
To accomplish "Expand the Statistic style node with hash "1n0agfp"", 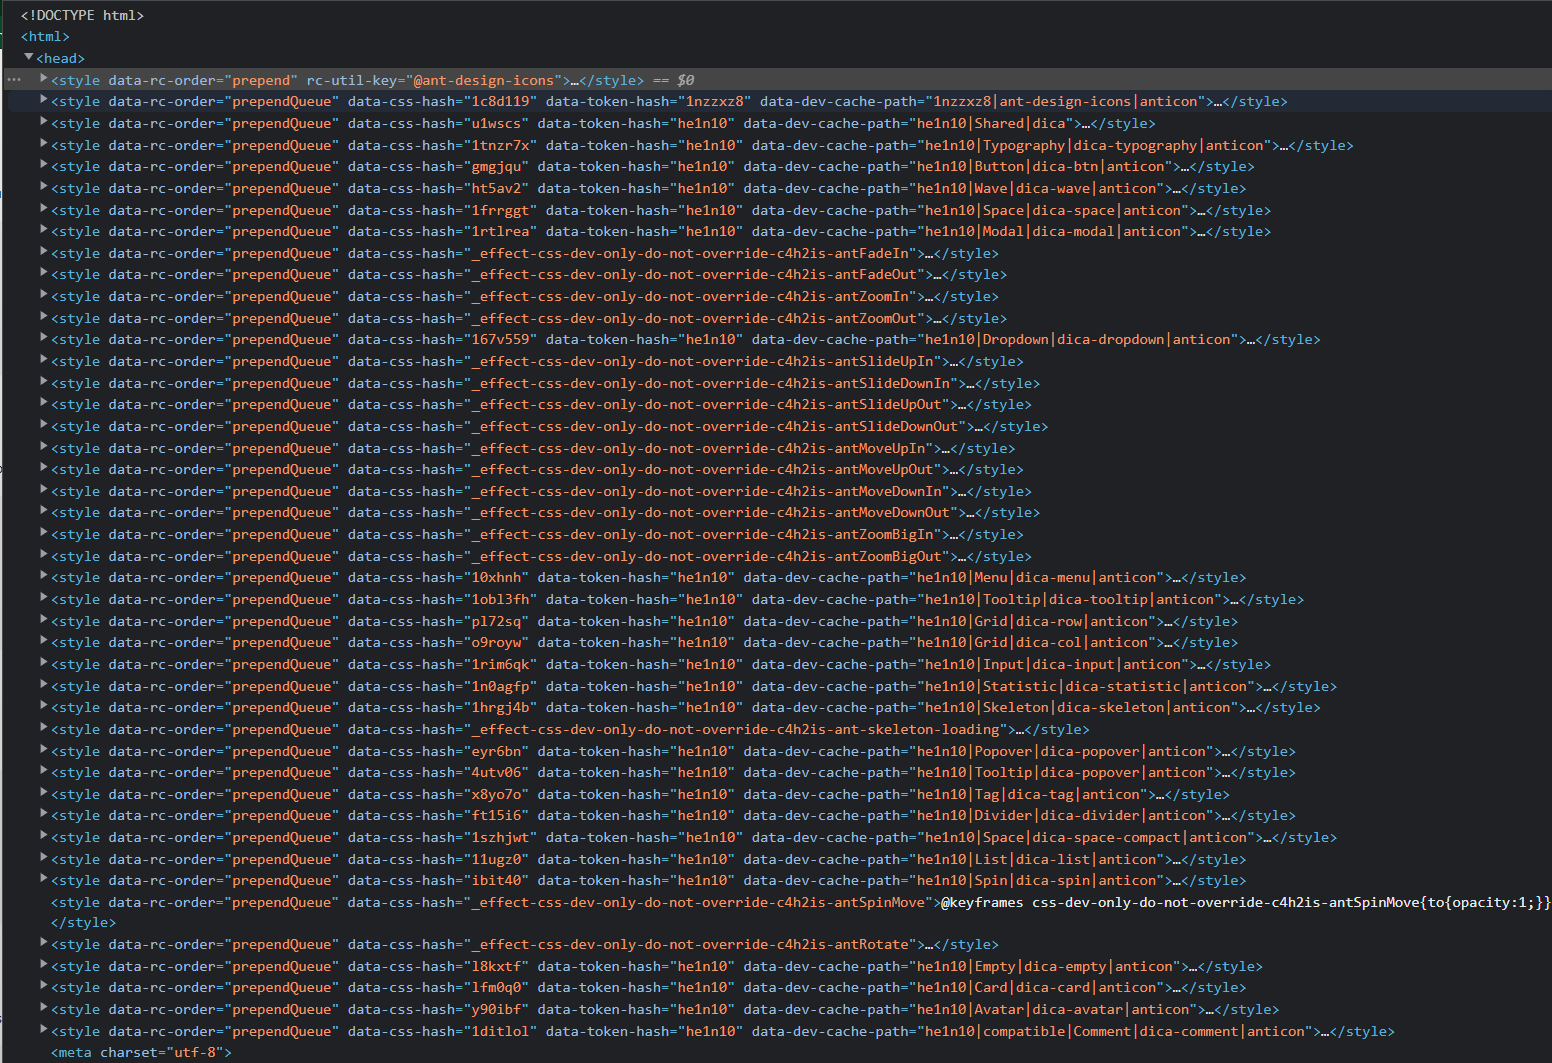I will 43,686.
